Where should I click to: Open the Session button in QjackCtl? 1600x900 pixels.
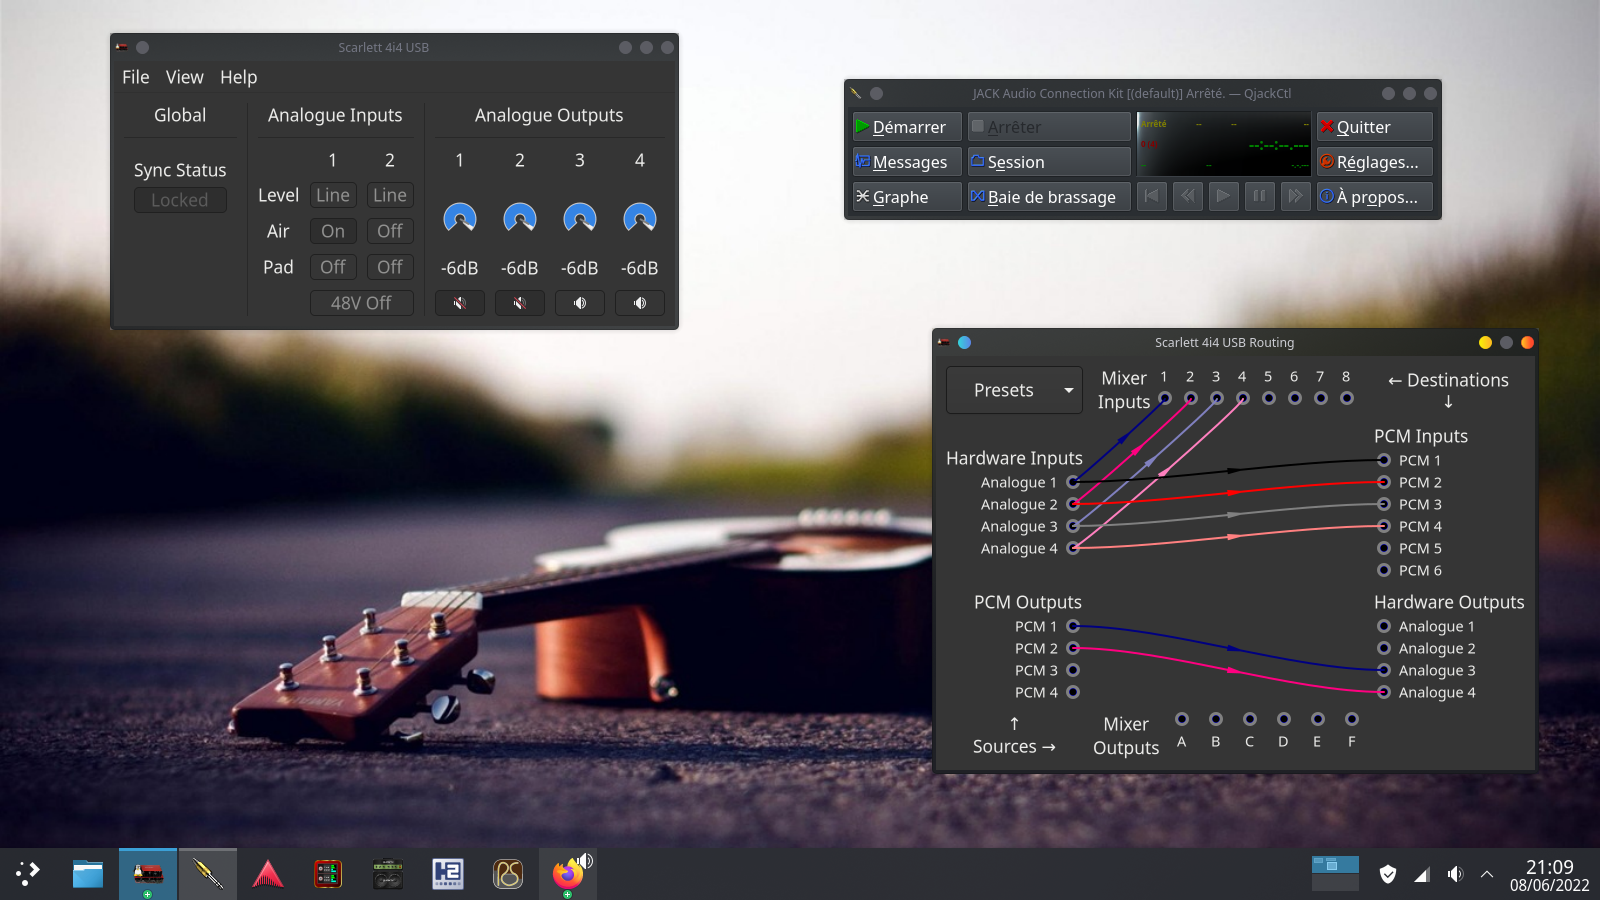click(x=1049, y=162)
